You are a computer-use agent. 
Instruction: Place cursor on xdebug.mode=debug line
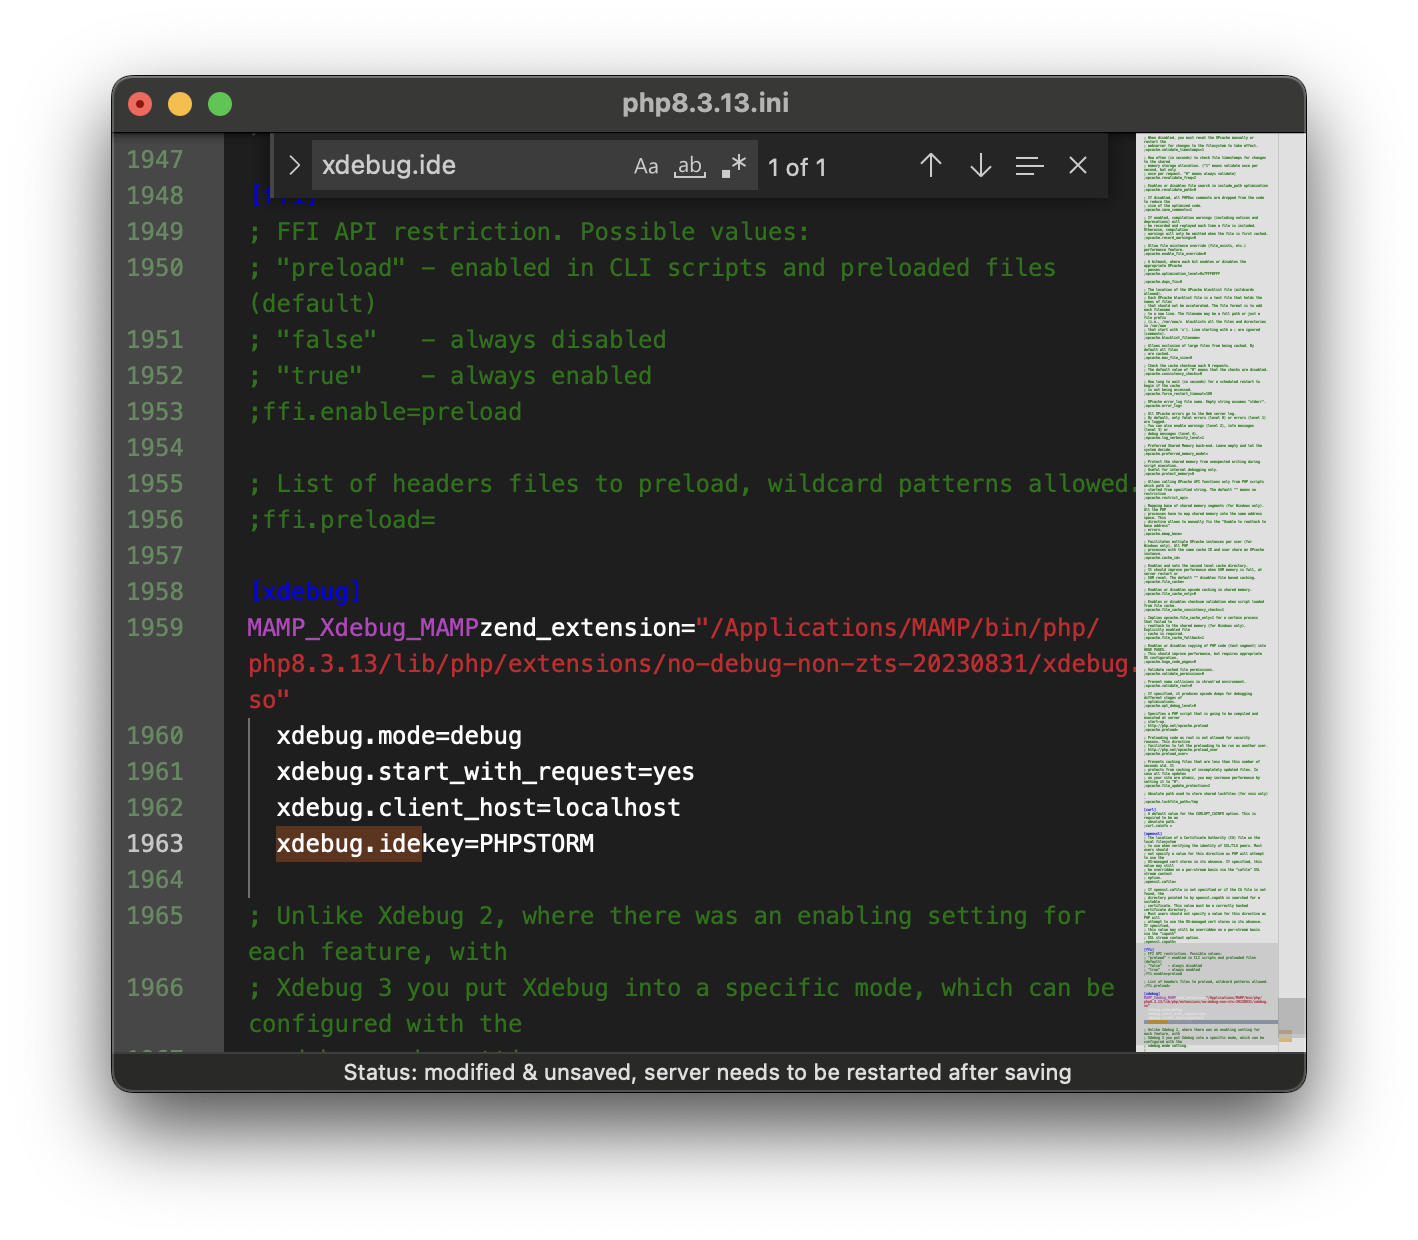point(399,736)
